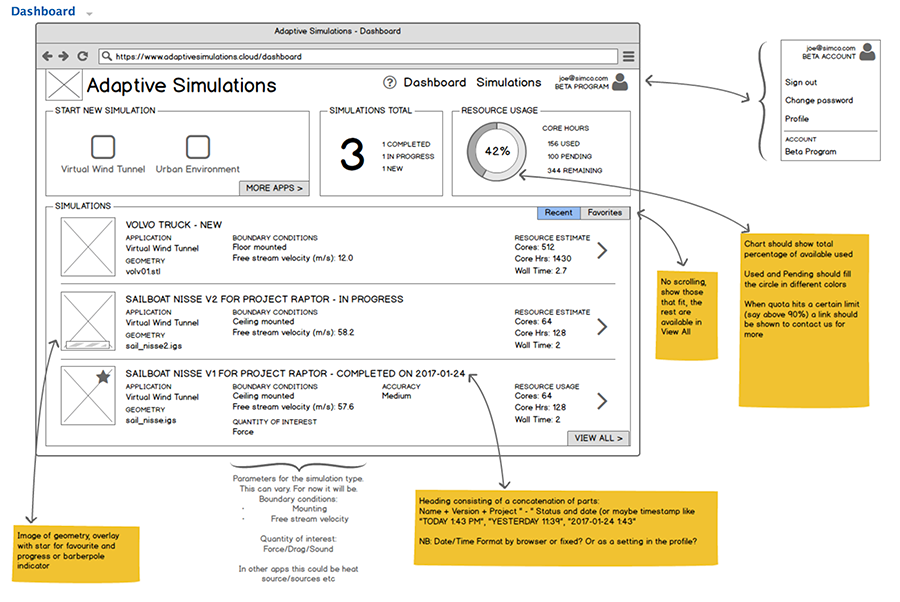Open help via the question mark icon

tap(390, 83)
